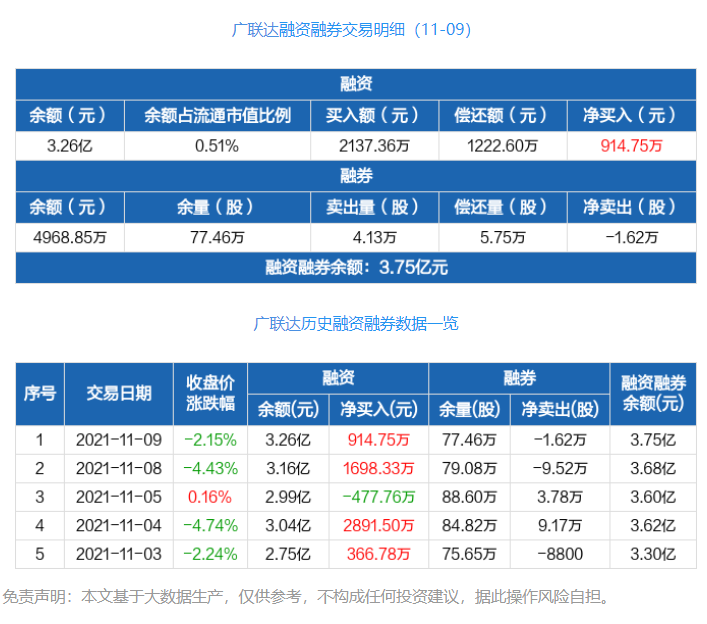This screenshot has width=707, height=624.
Task: Click the 收盘价涨跌幅 column header
Action: click(211, 394)
